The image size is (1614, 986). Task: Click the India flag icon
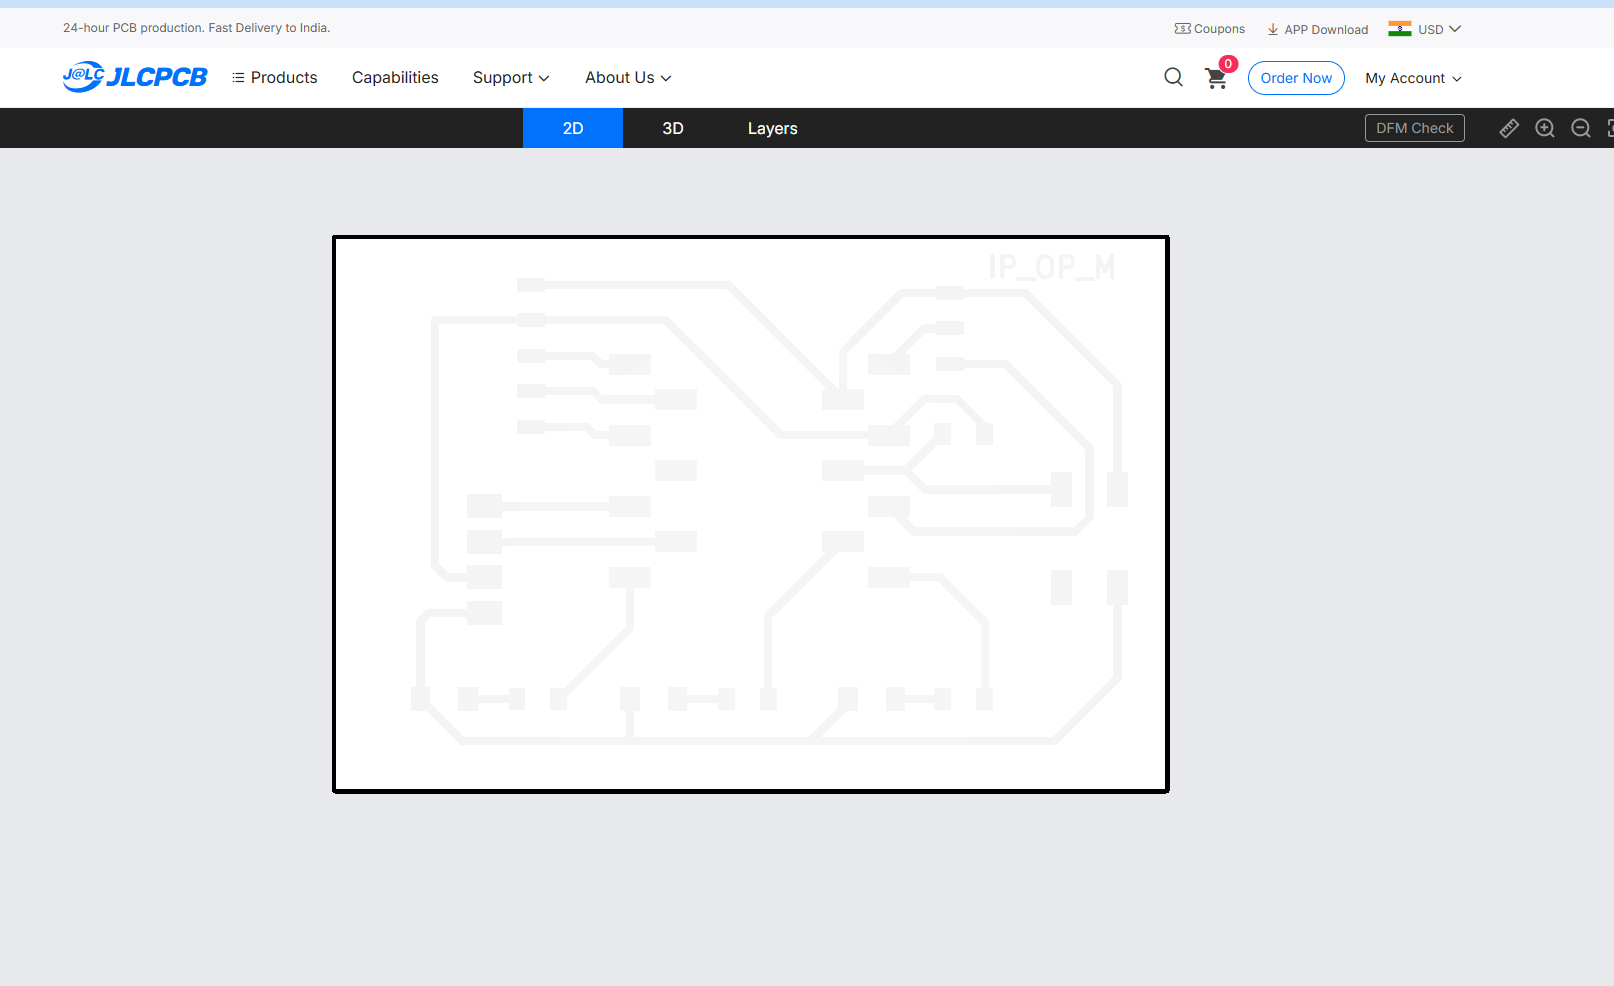click(1400, 29)
